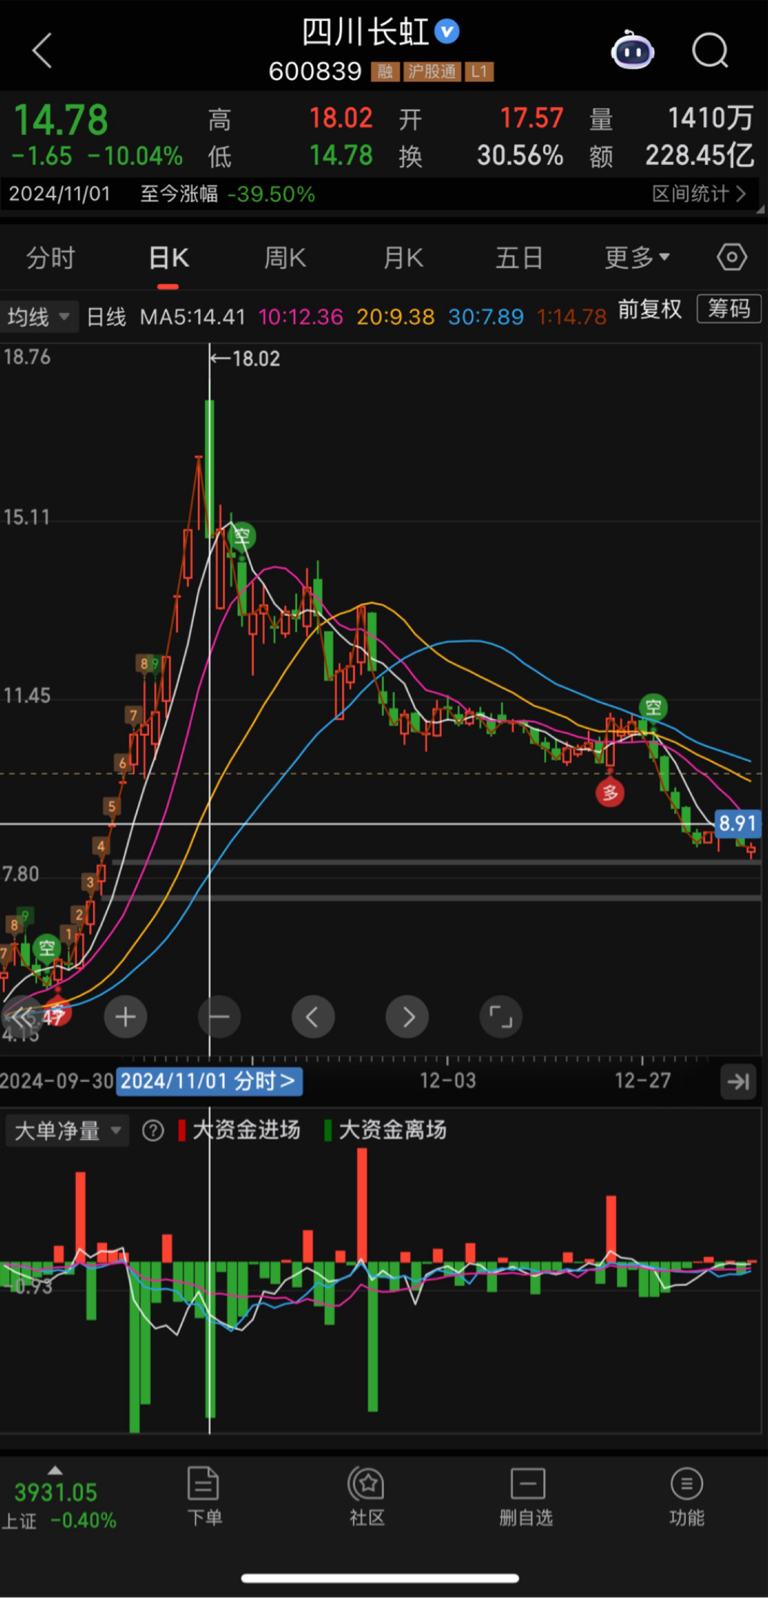This screenshot has width=768, height=1598.
Task: Tap the 8.91 price label
Action: 738,824
